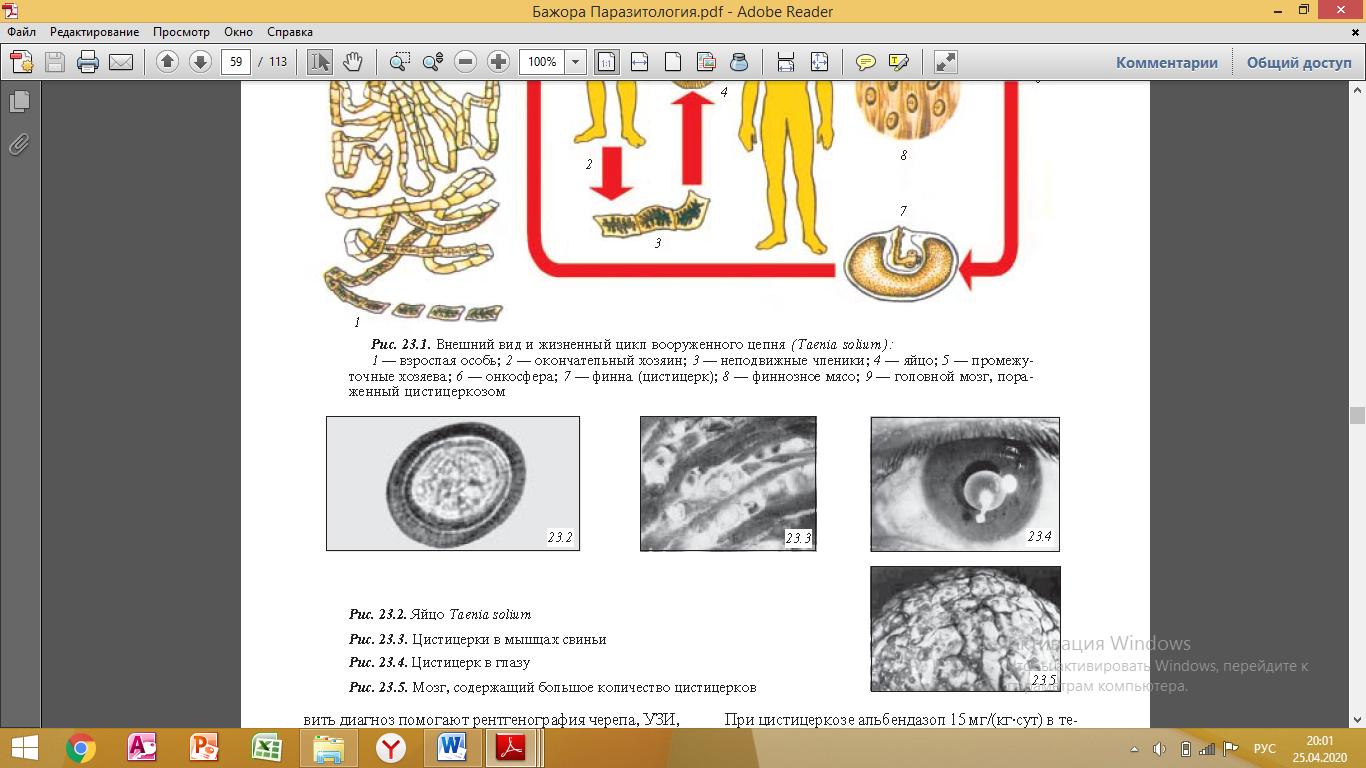The height and width of the screenshot is (768, 1366).
Task: Click caption 'Цистицерк в глазу'
Action: 470,662
